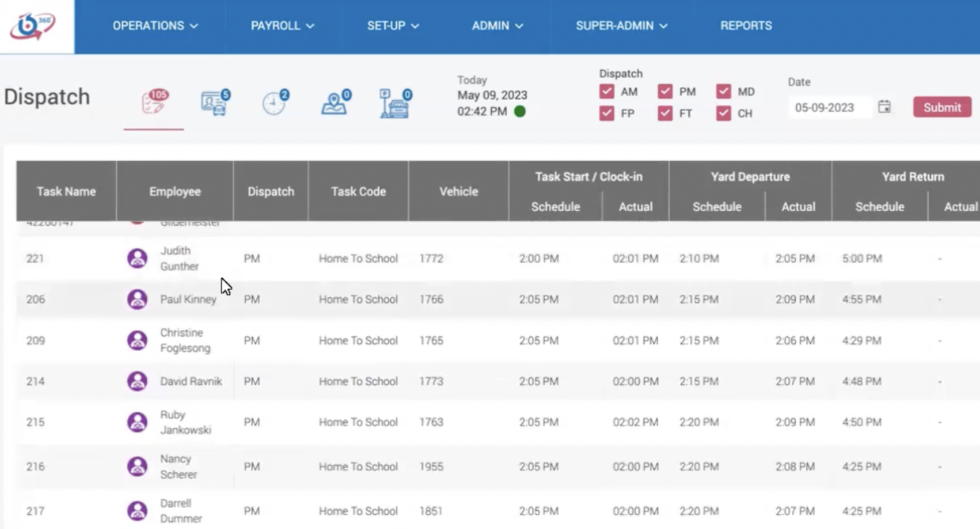Open the Set-Up menu

click(393, 26)
